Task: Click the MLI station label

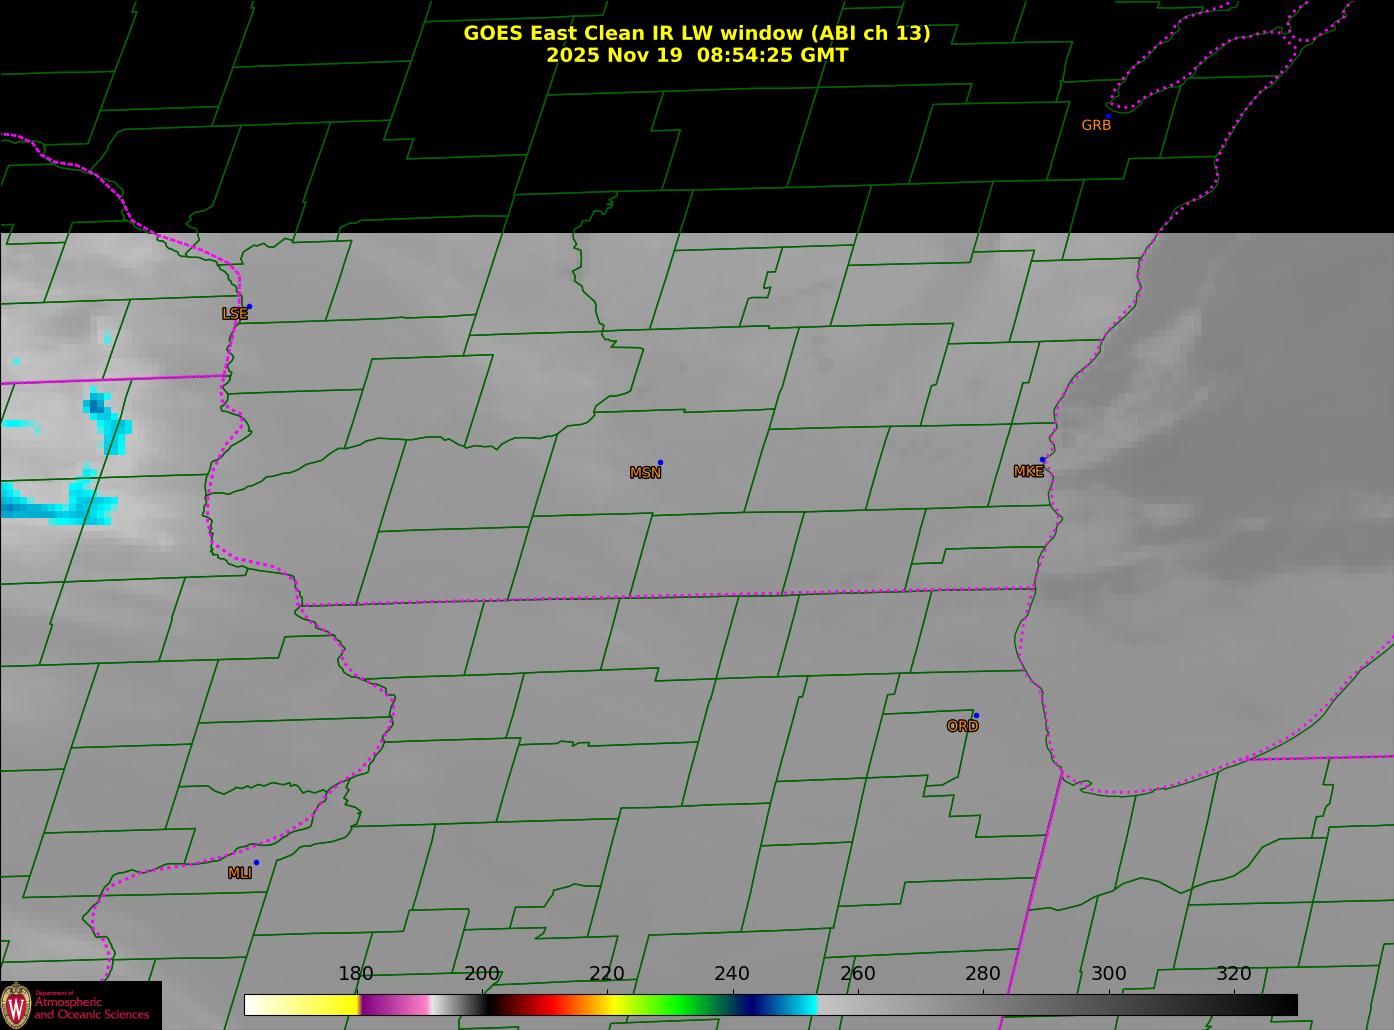Action: click(239, 873)
